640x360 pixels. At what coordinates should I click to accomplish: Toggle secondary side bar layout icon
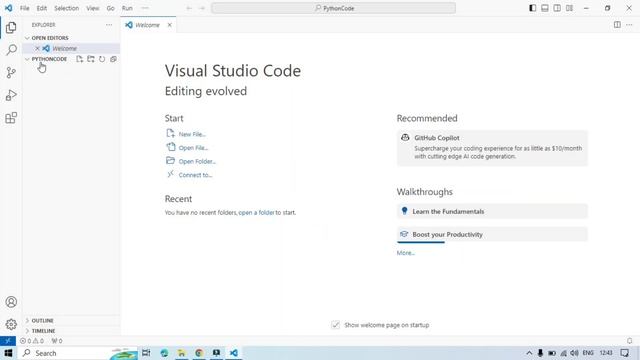[557, 8]
